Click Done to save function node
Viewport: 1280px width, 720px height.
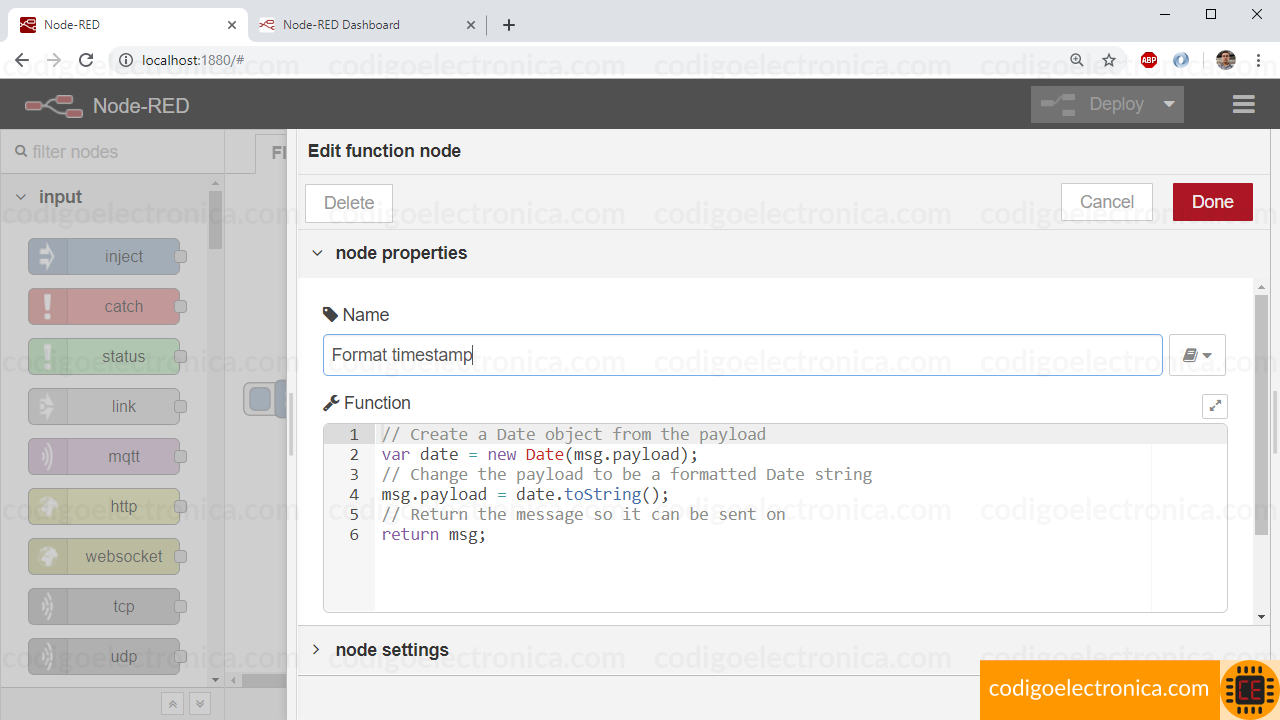click(1212, 202)
